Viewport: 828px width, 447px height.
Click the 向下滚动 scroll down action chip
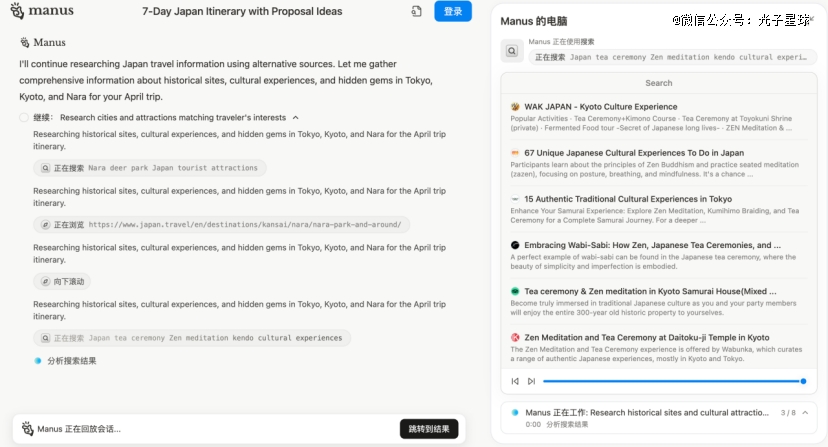pyautogui.click(x=62, y=282)
